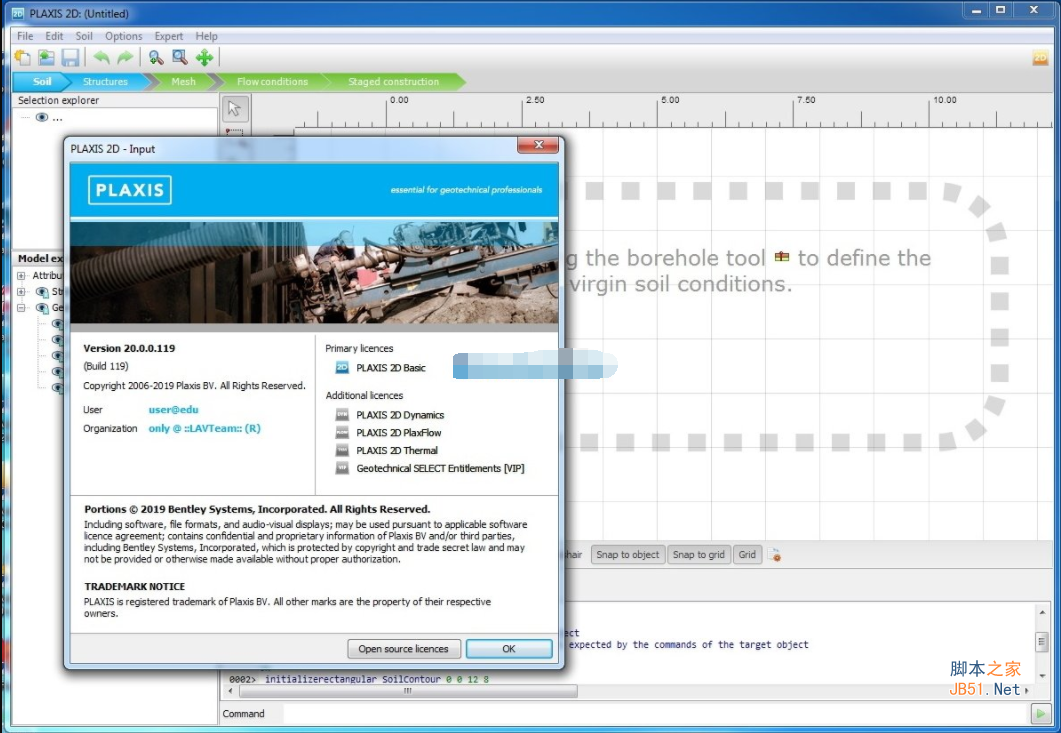Collapse the 'Ge' node in Model explorer
1061x733 pixels.
click(x=21, y=308)
